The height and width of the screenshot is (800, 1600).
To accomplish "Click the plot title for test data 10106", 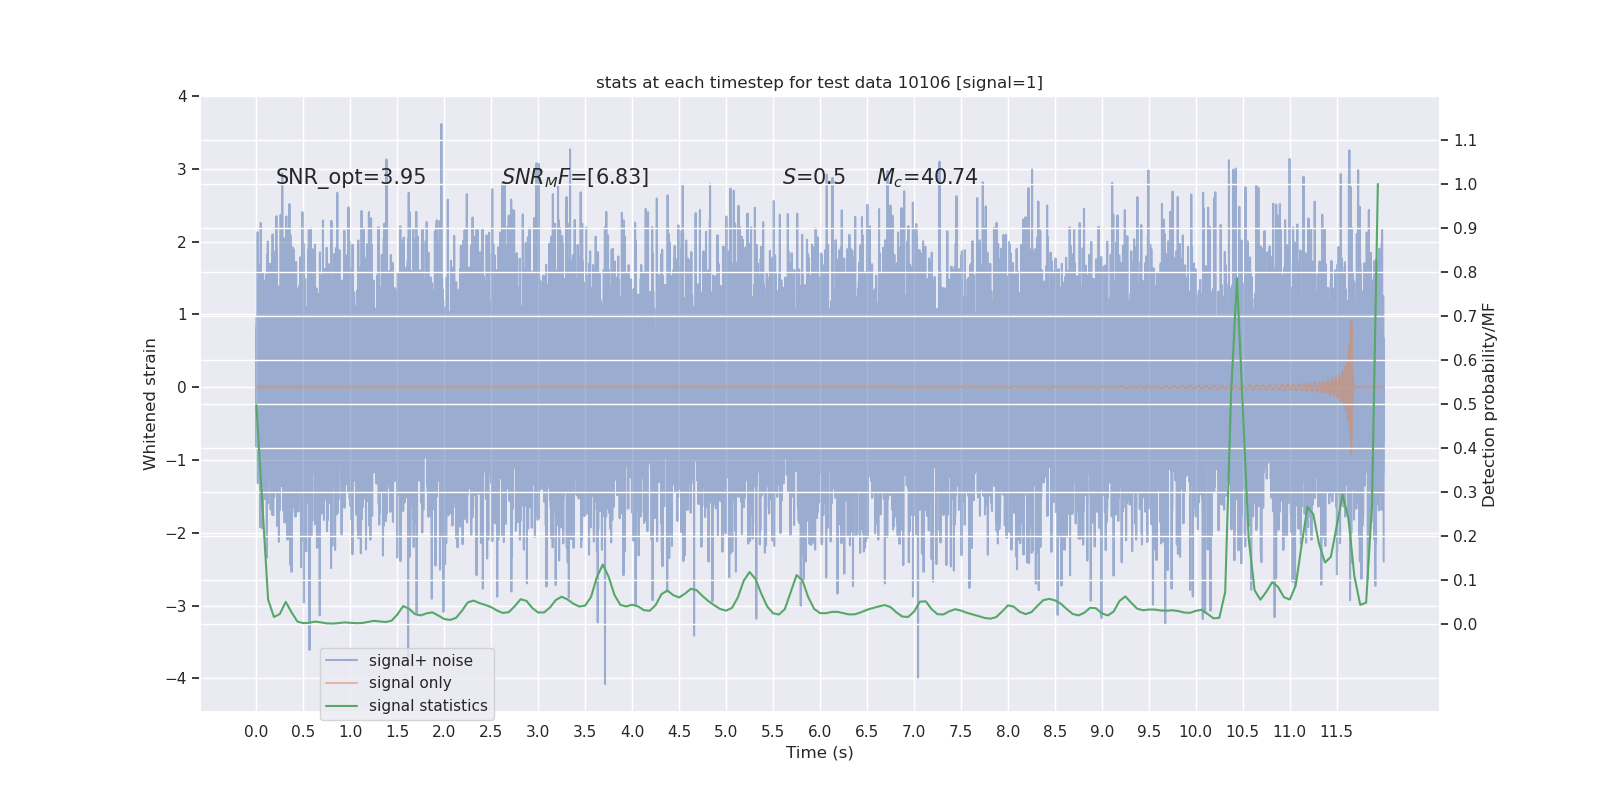I will point(819,82).
